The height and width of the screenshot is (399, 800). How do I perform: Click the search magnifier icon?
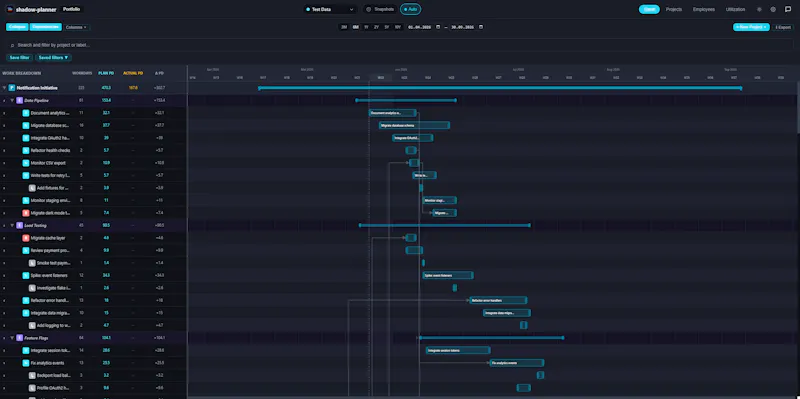[12, 45]
